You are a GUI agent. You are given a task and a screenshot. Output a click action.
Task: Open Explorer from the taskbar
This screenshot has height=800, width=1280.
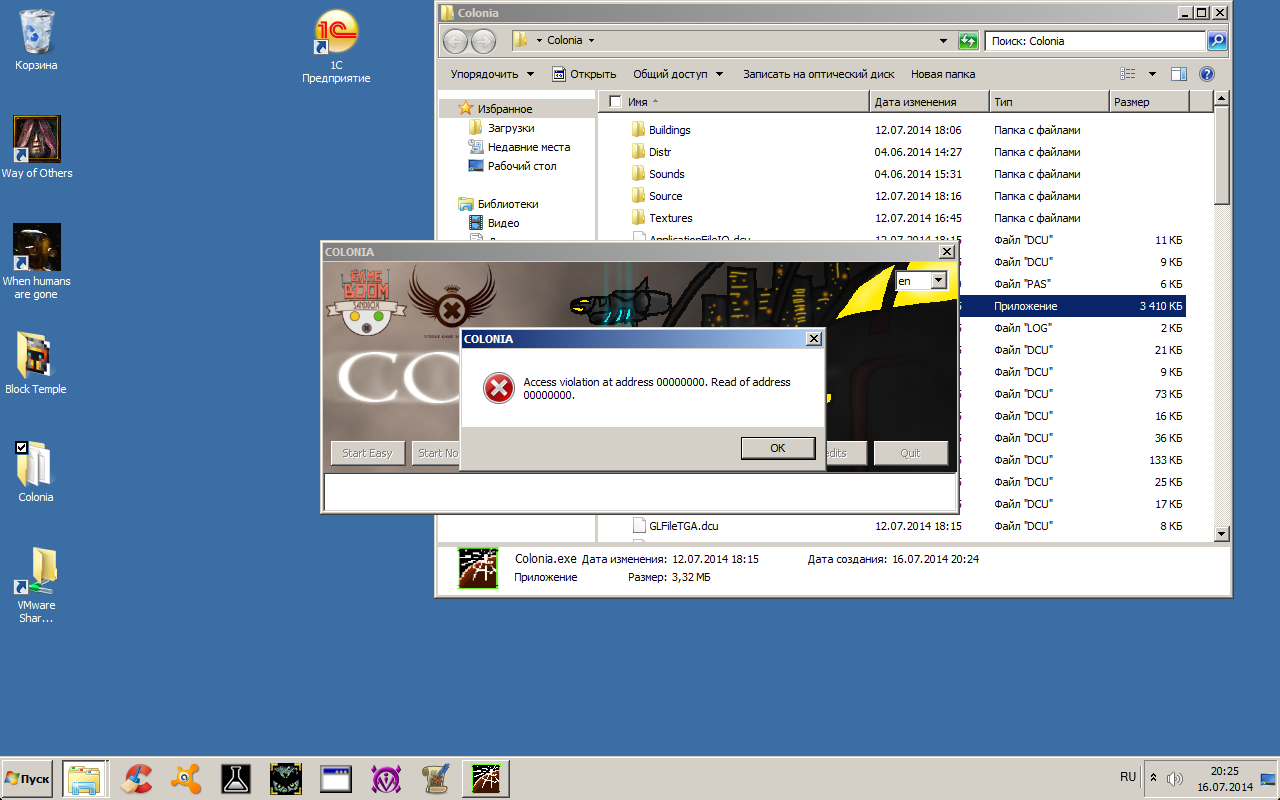[86, 778]
